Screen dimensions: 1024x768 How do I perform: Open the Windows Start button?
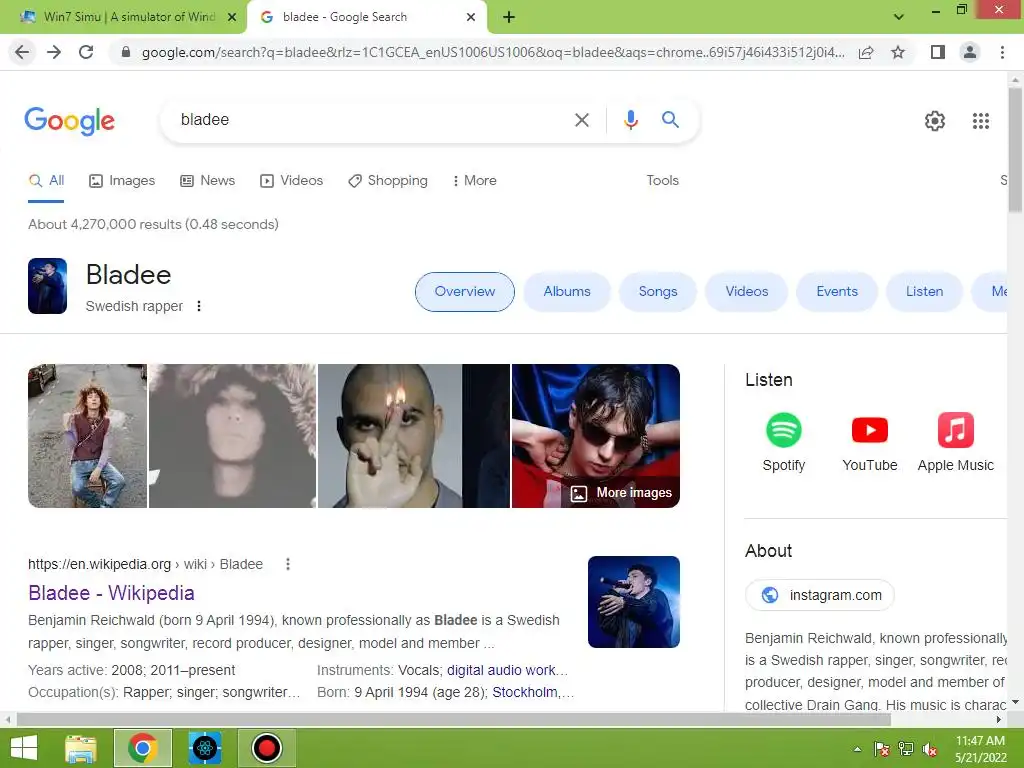pyautogui.click(x=24, y=748)
